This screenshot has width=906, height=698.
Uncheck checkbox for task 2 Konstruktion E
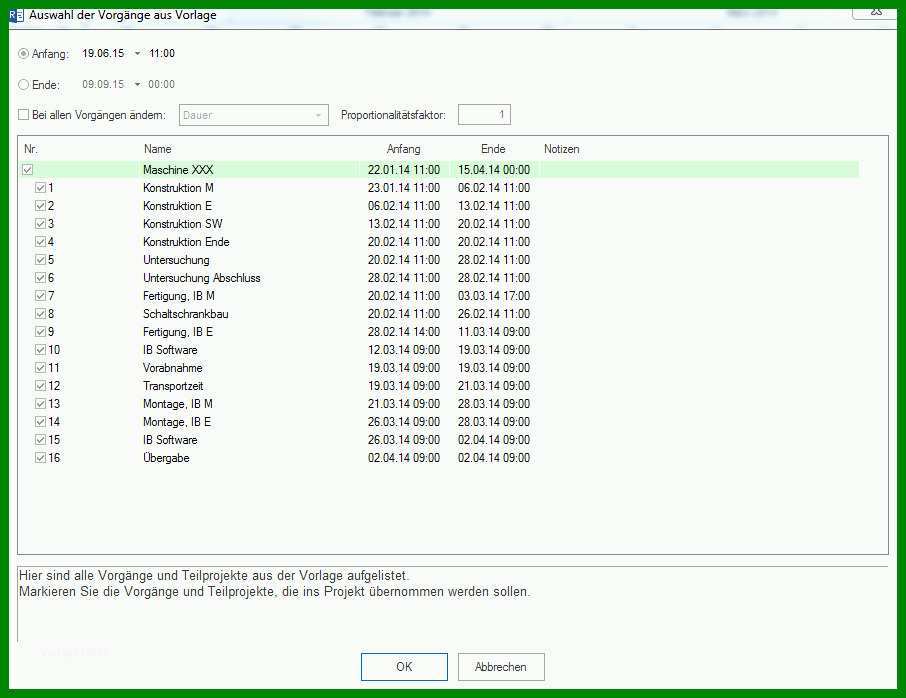[x=40, y=206]
